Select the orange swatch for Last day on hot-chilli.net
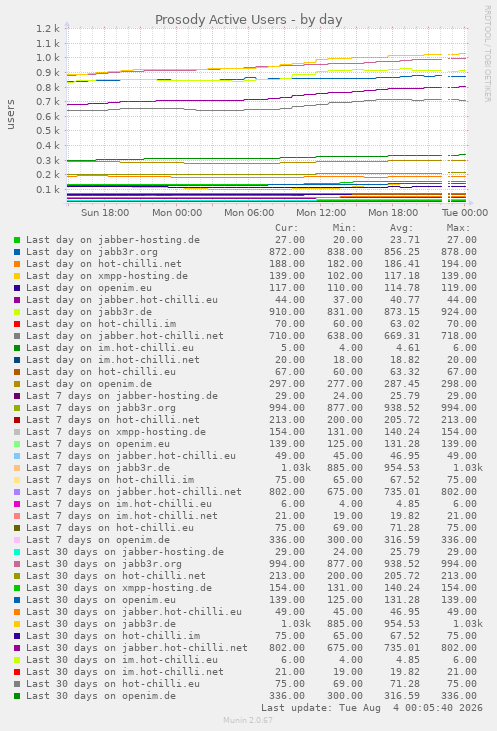This screenshot has width=497, height=731. click(17, 264)
